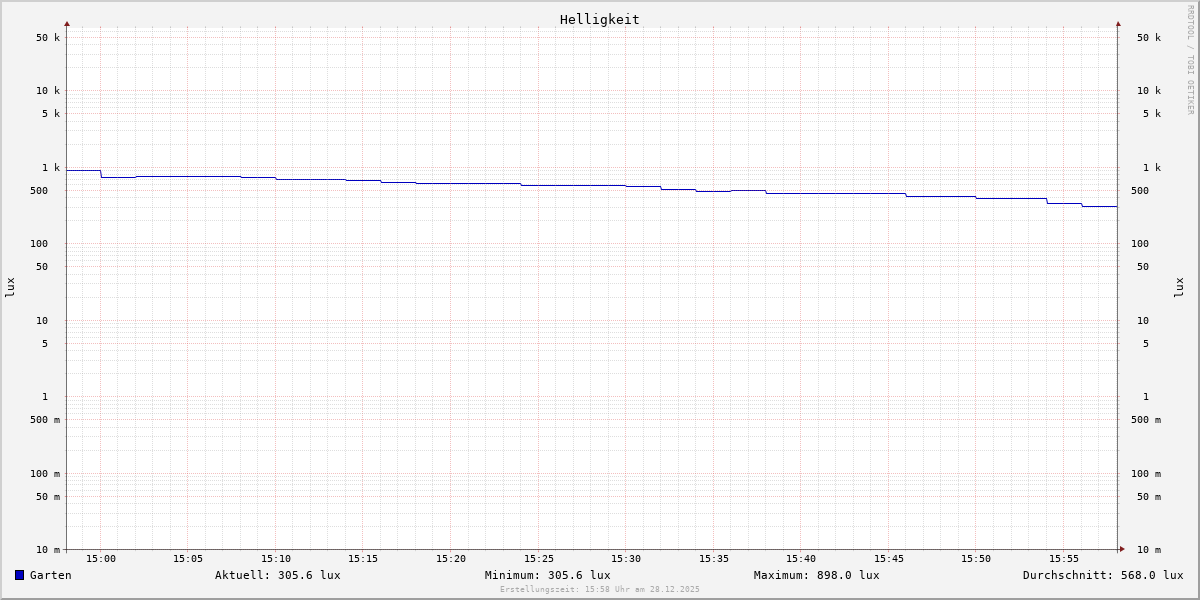Click the left y-axis lux label
Image resolution: width=1200 pixels, height=600 pixels.
click(10, 287)
